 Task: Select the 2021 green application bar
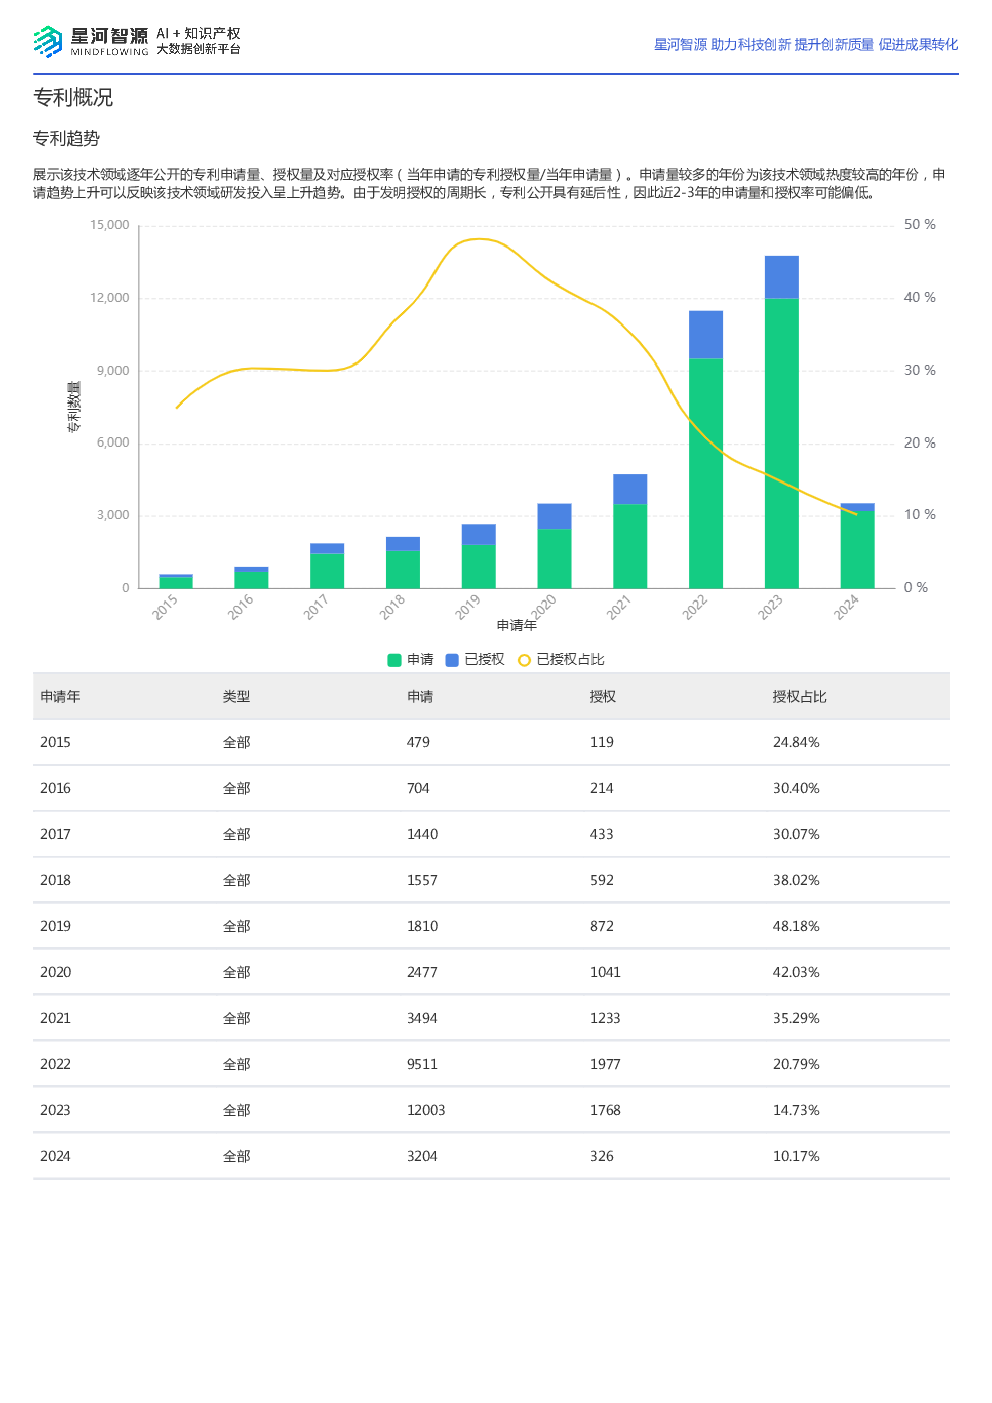tap(630, 546)
